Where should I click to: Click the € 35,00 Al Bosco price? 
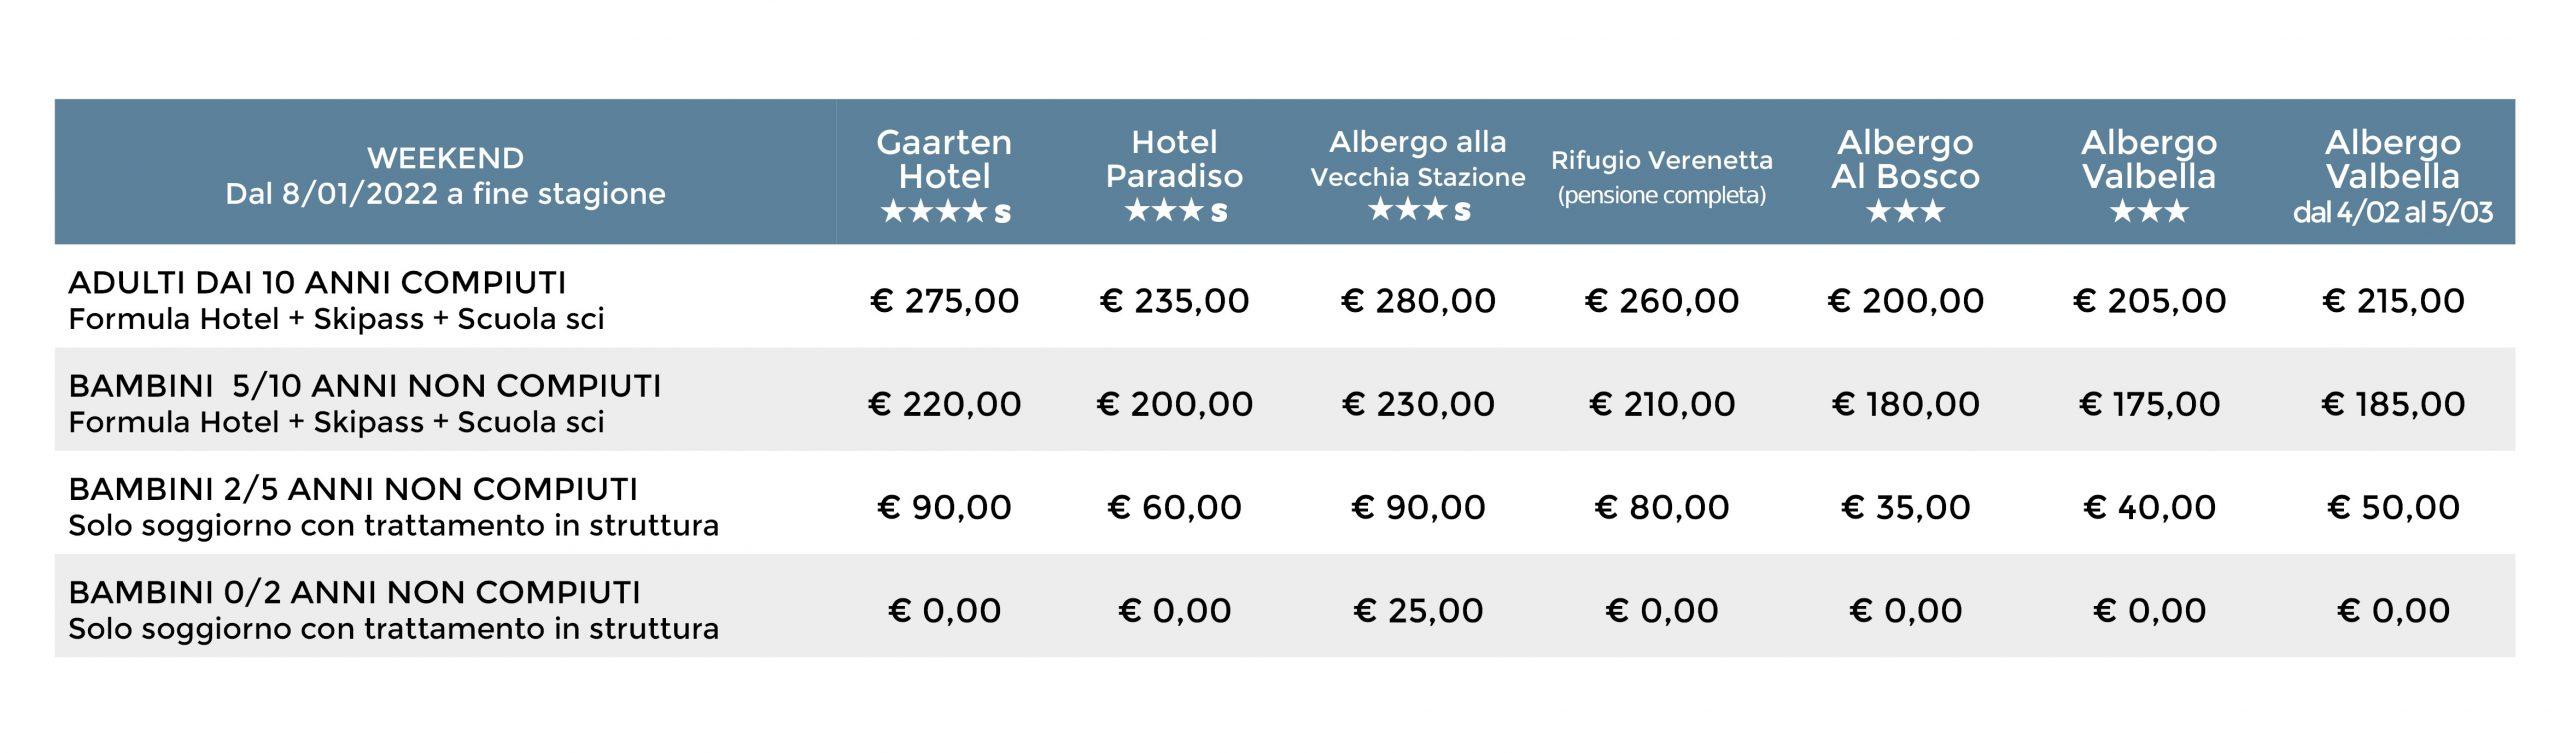1905,508
